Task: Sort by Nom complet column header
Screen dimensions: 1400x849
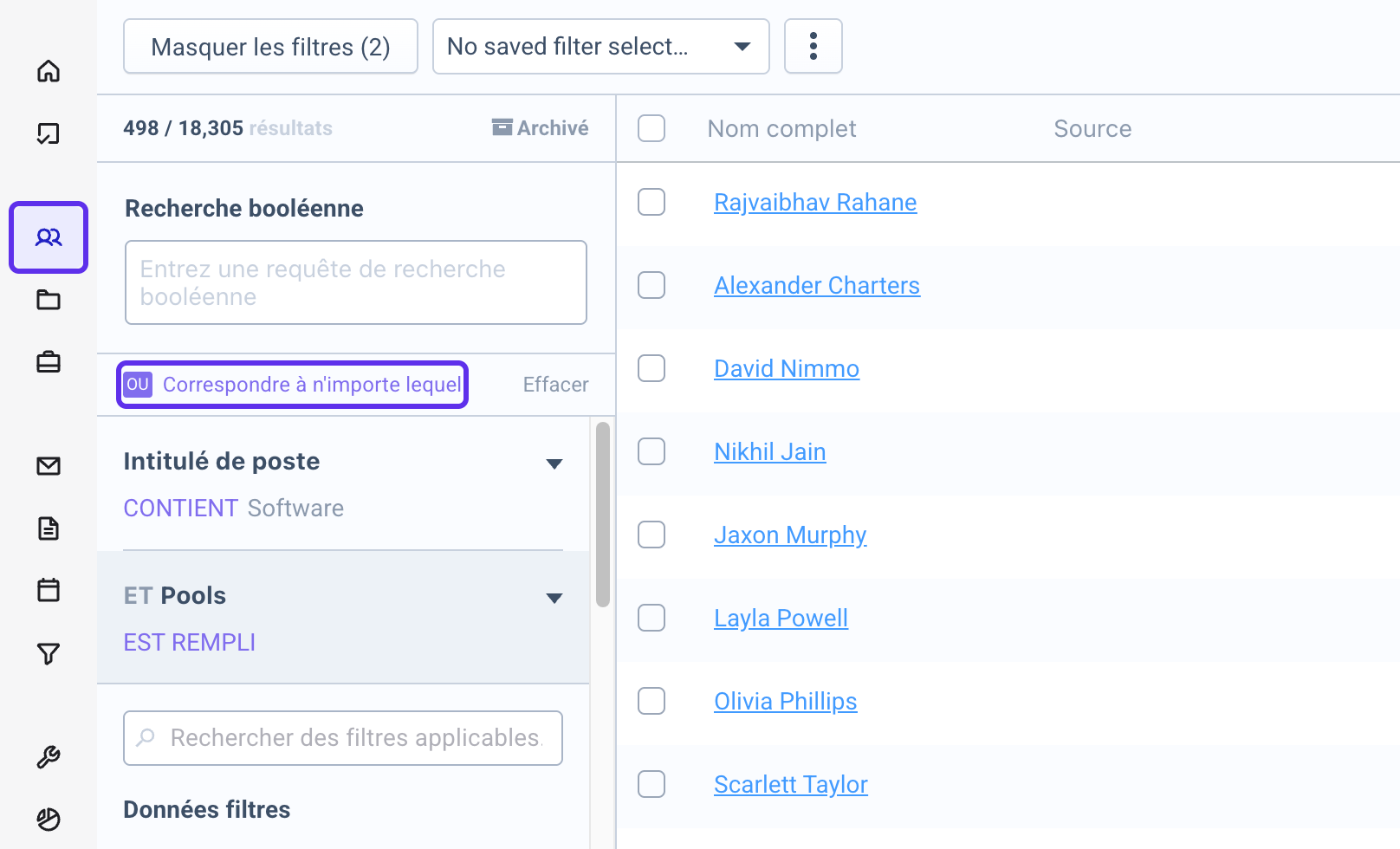Action: point(781,128)
